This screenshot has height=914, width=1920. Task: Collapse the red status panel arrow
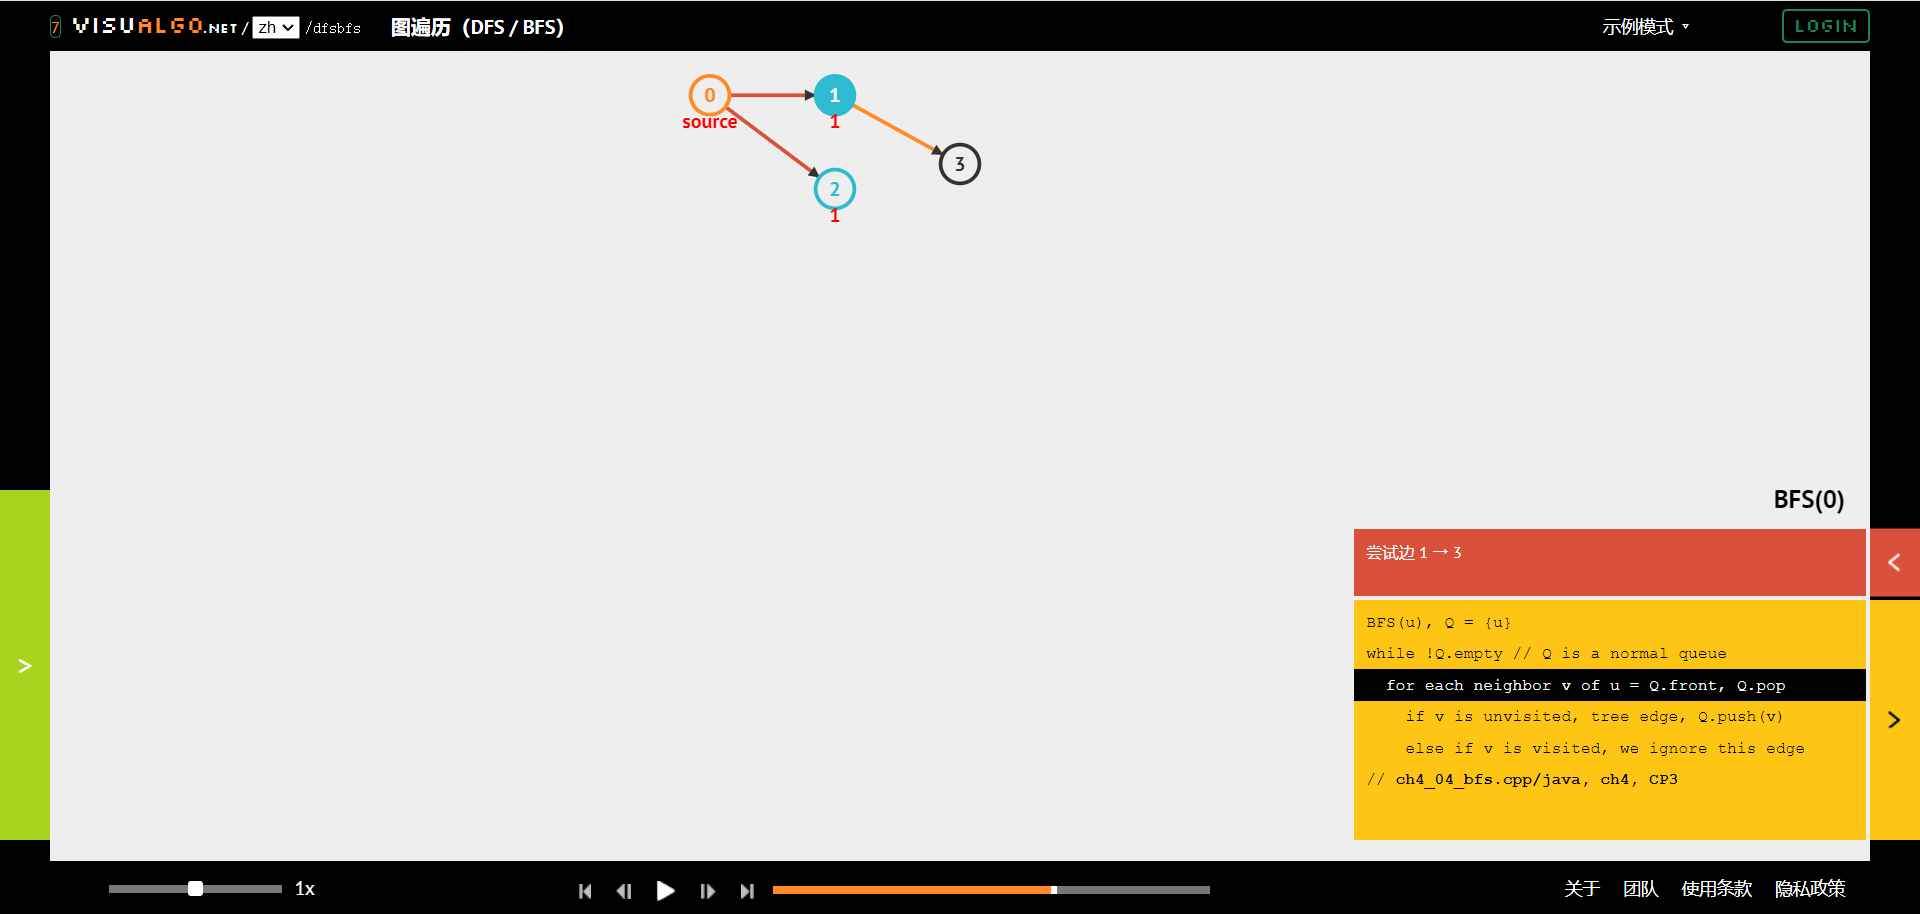[x=1894, y=563]
